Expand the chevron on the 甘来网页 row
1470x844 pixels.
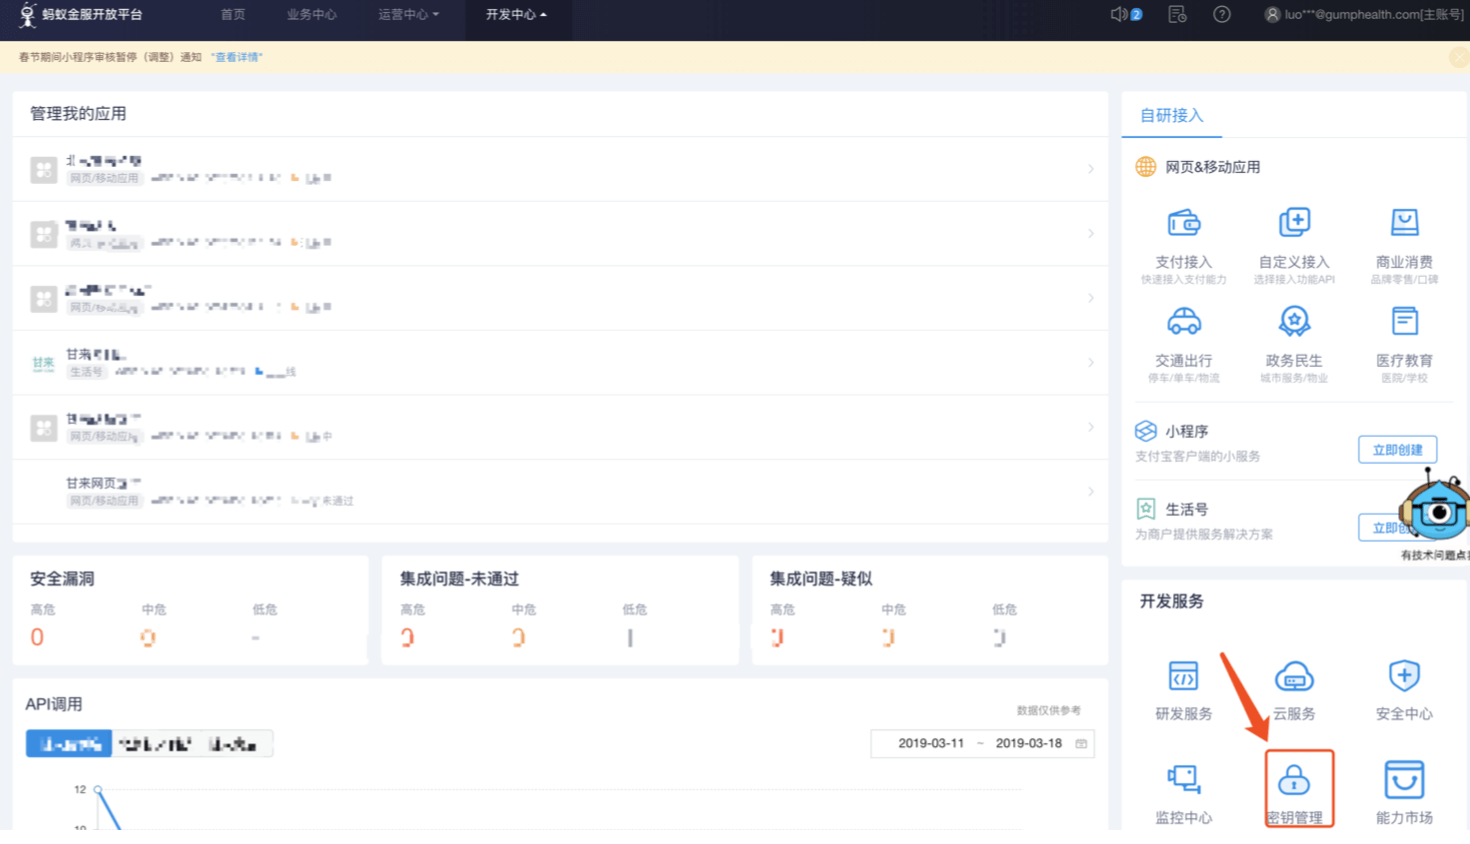coord(1091,491)
